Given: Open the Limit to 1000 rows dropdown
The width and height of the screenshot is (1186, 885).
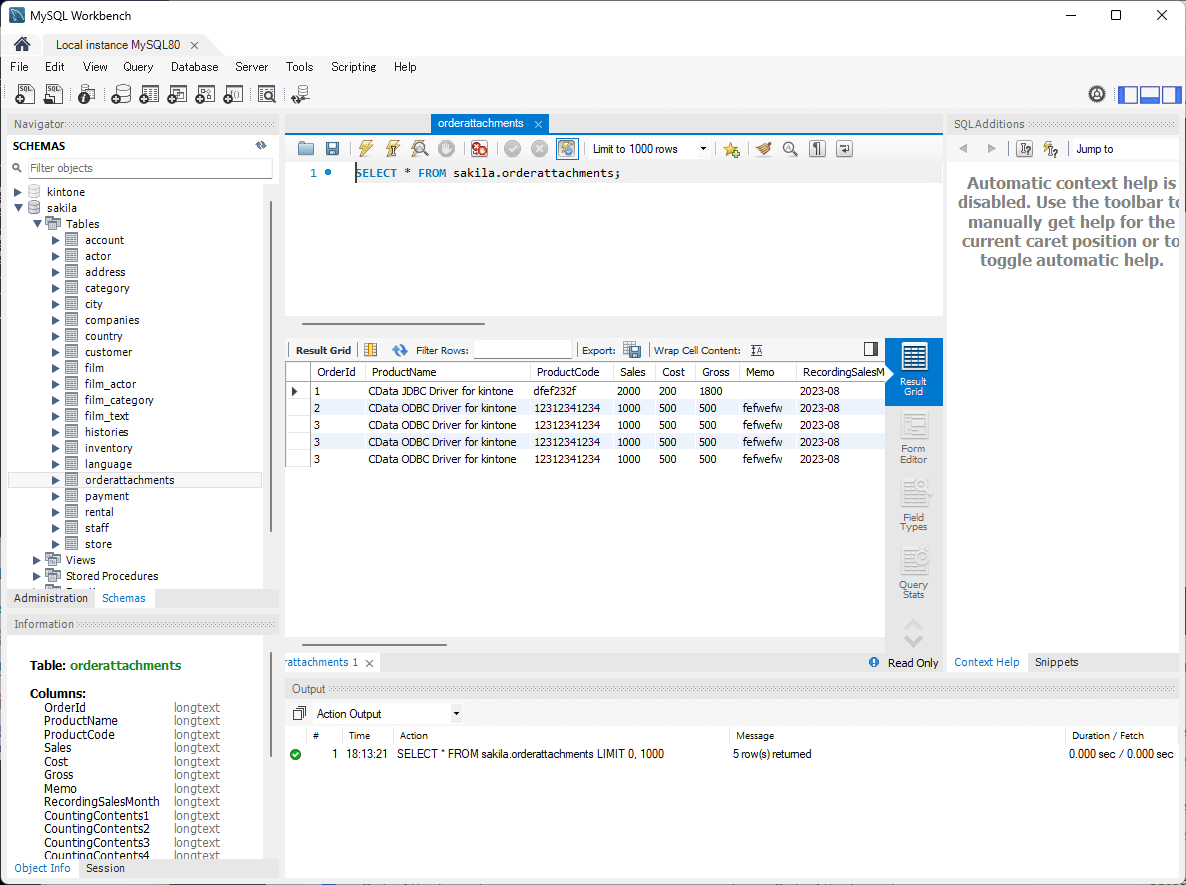Looking at the screenshot, I should 648,149.
